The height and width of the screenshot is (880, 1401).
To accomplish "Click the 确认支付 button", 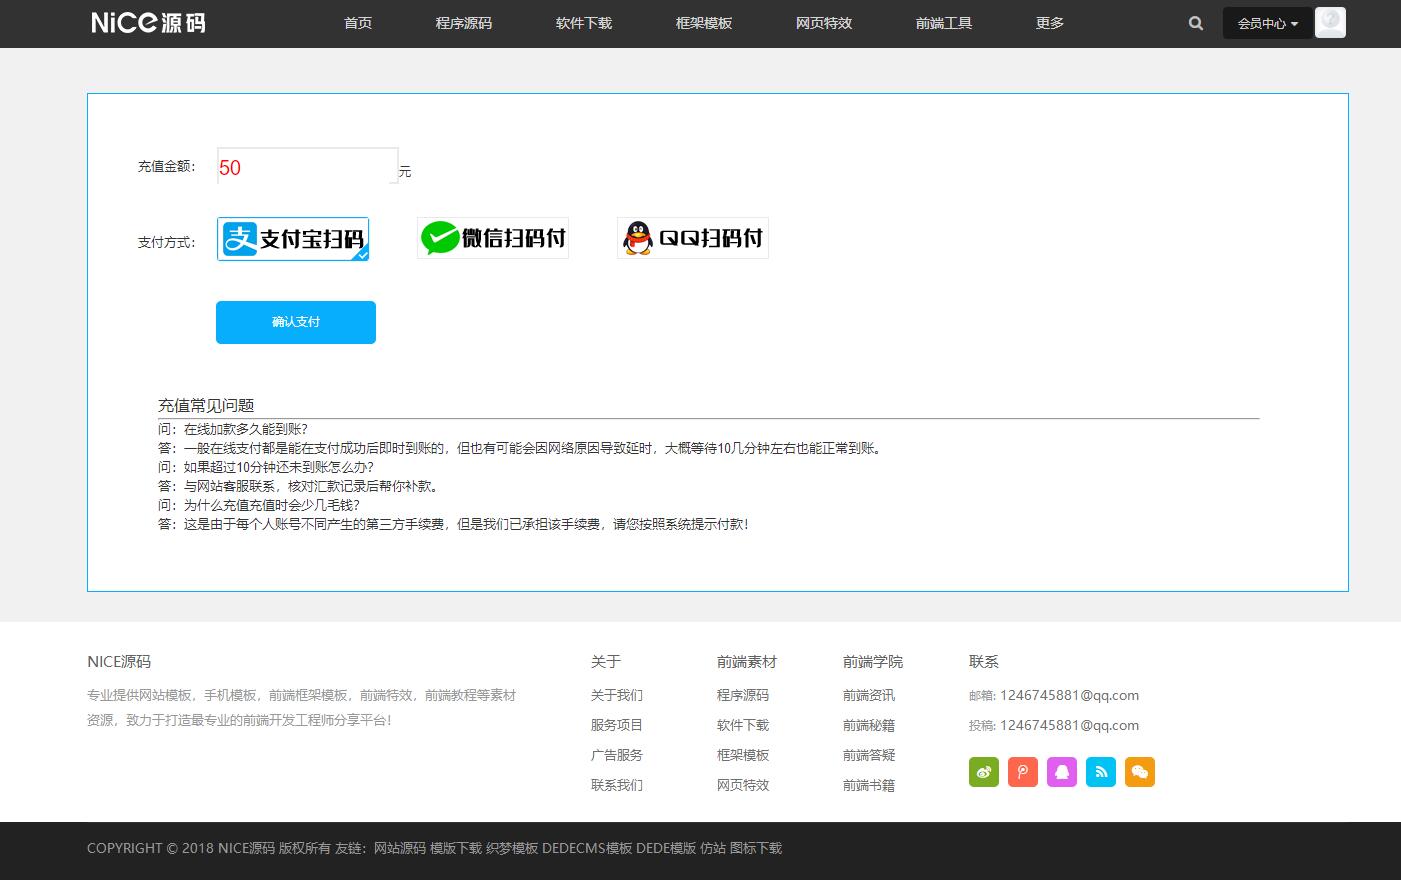I will coord(296,322).
